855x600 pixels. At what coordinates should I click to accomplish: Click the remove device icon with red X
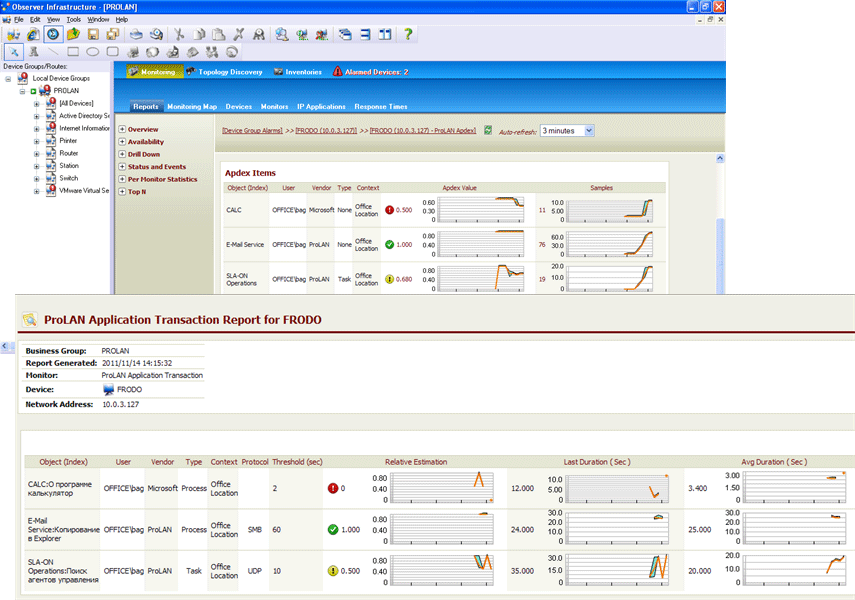pos(322,34)
